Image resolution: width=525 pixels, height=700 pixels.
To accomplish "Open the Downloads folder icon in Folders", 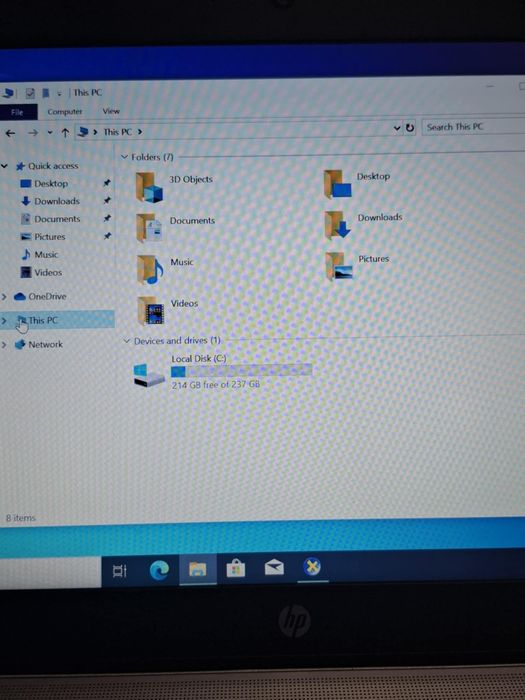I will click(x=338, y=225).
